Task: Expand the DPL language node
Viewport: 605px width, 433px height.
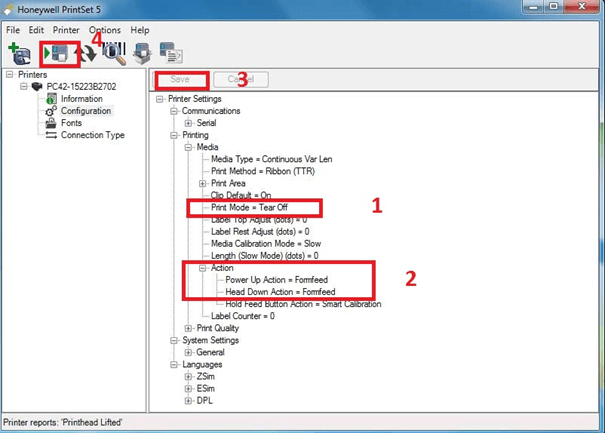Action: coord(188,401)
